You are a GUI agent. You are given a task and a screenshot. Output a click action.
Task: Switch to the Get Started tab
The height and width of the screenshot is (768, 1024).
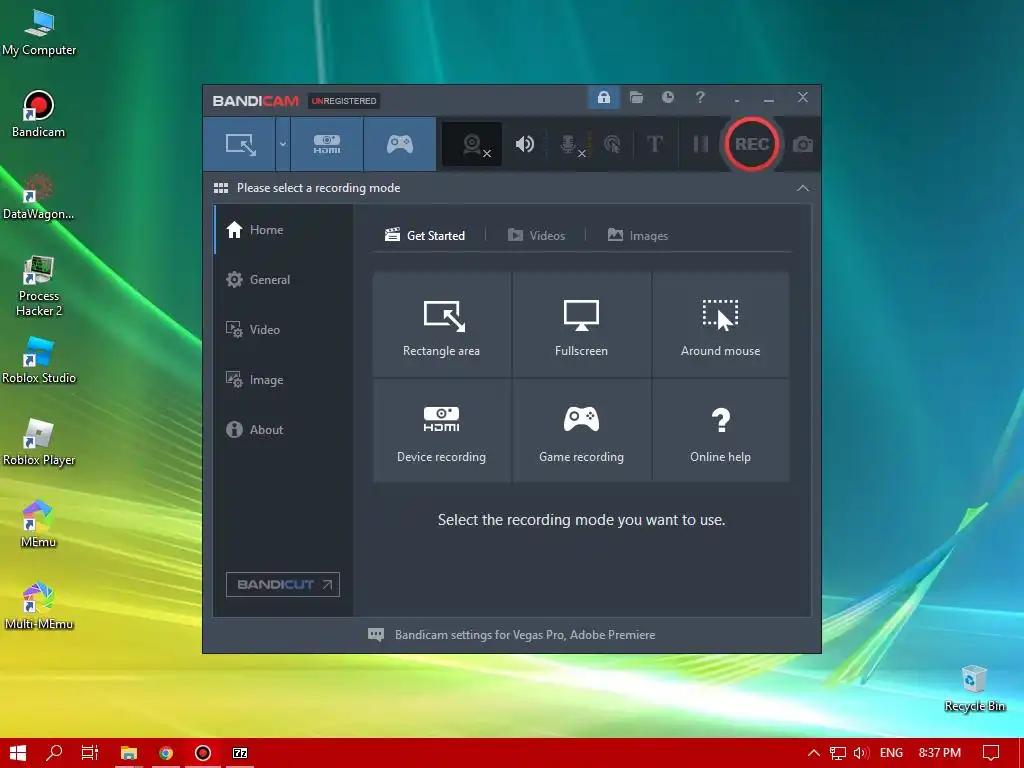tap(425, 235)
